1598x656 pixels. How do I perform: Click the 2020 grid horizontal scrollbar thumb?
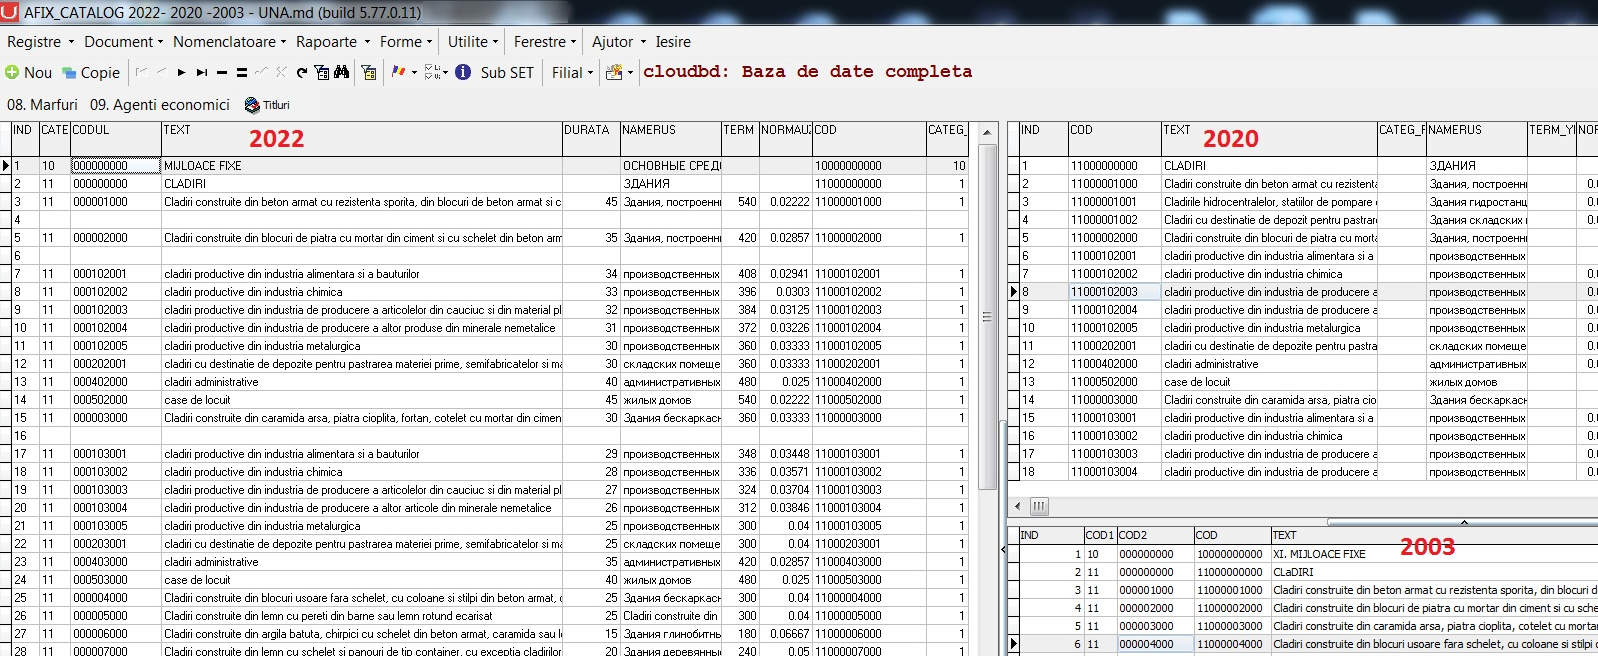(x=1039, y=506)
